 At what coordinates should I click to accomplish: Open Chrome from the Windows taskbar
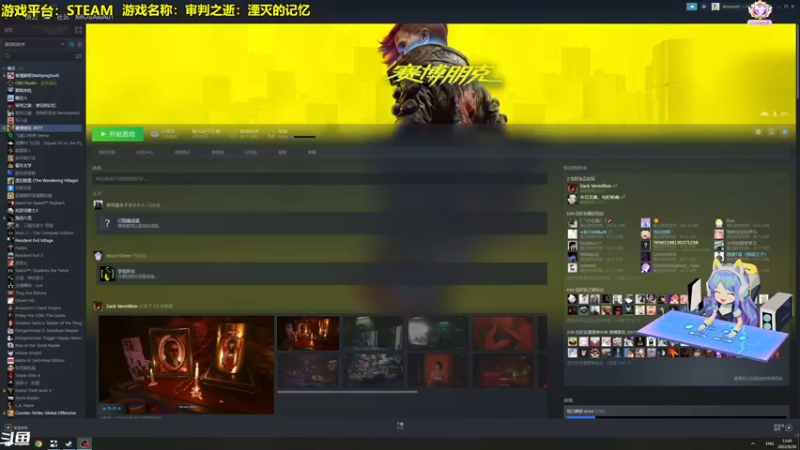point(38,443)
